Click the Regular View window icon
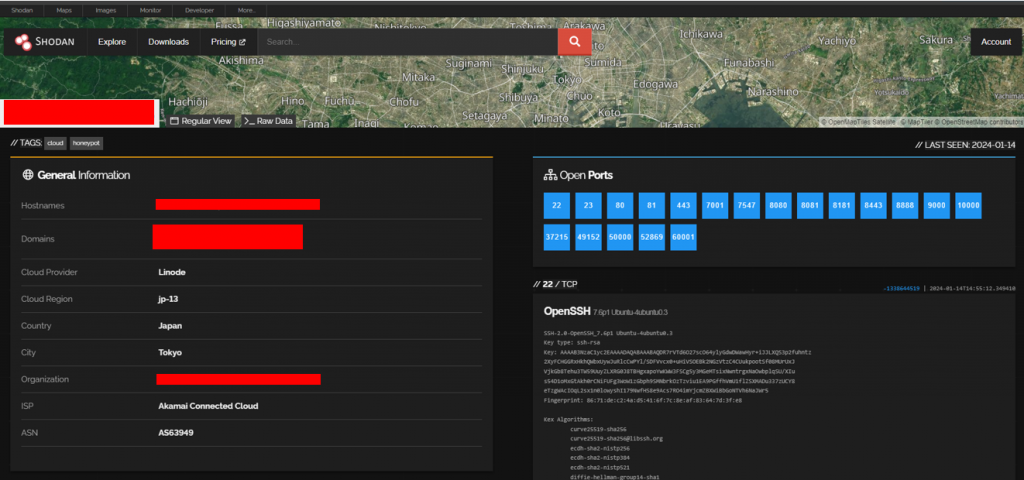The width and height of the screenshot is (1024, 480). tap(174, 121)
